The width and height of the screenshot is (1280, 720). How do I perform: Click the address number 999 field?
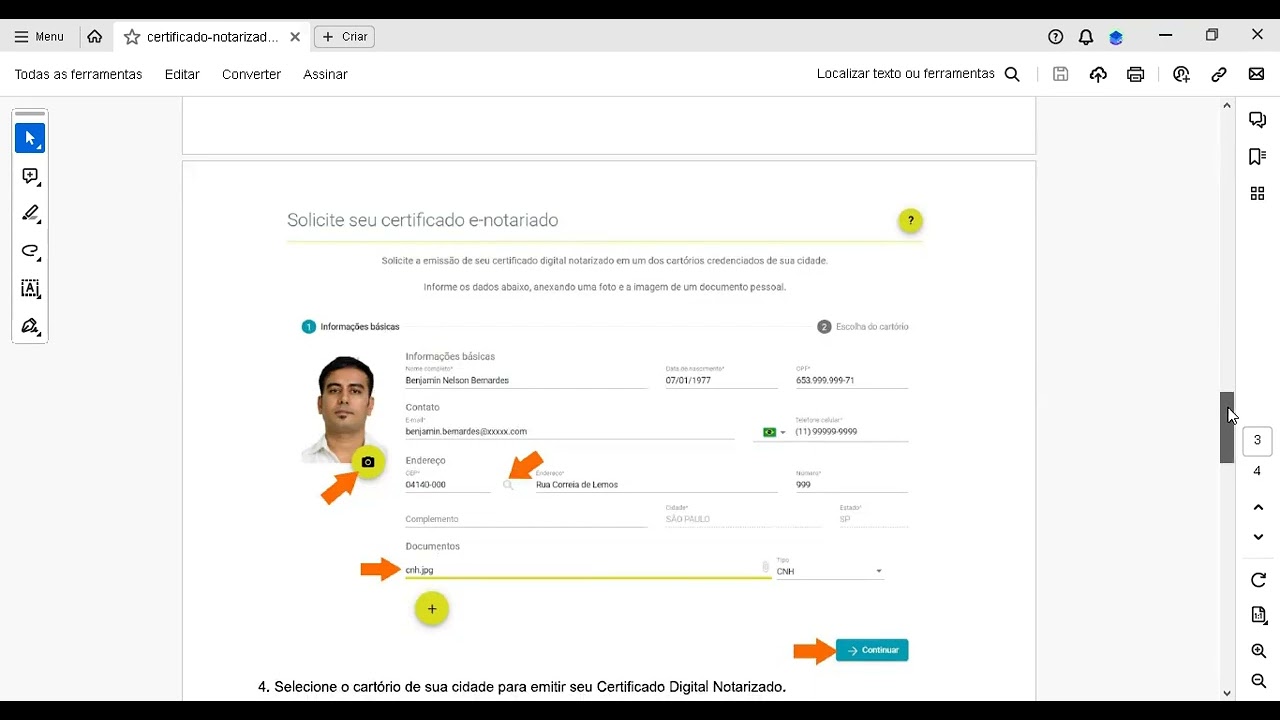[852, 484]
